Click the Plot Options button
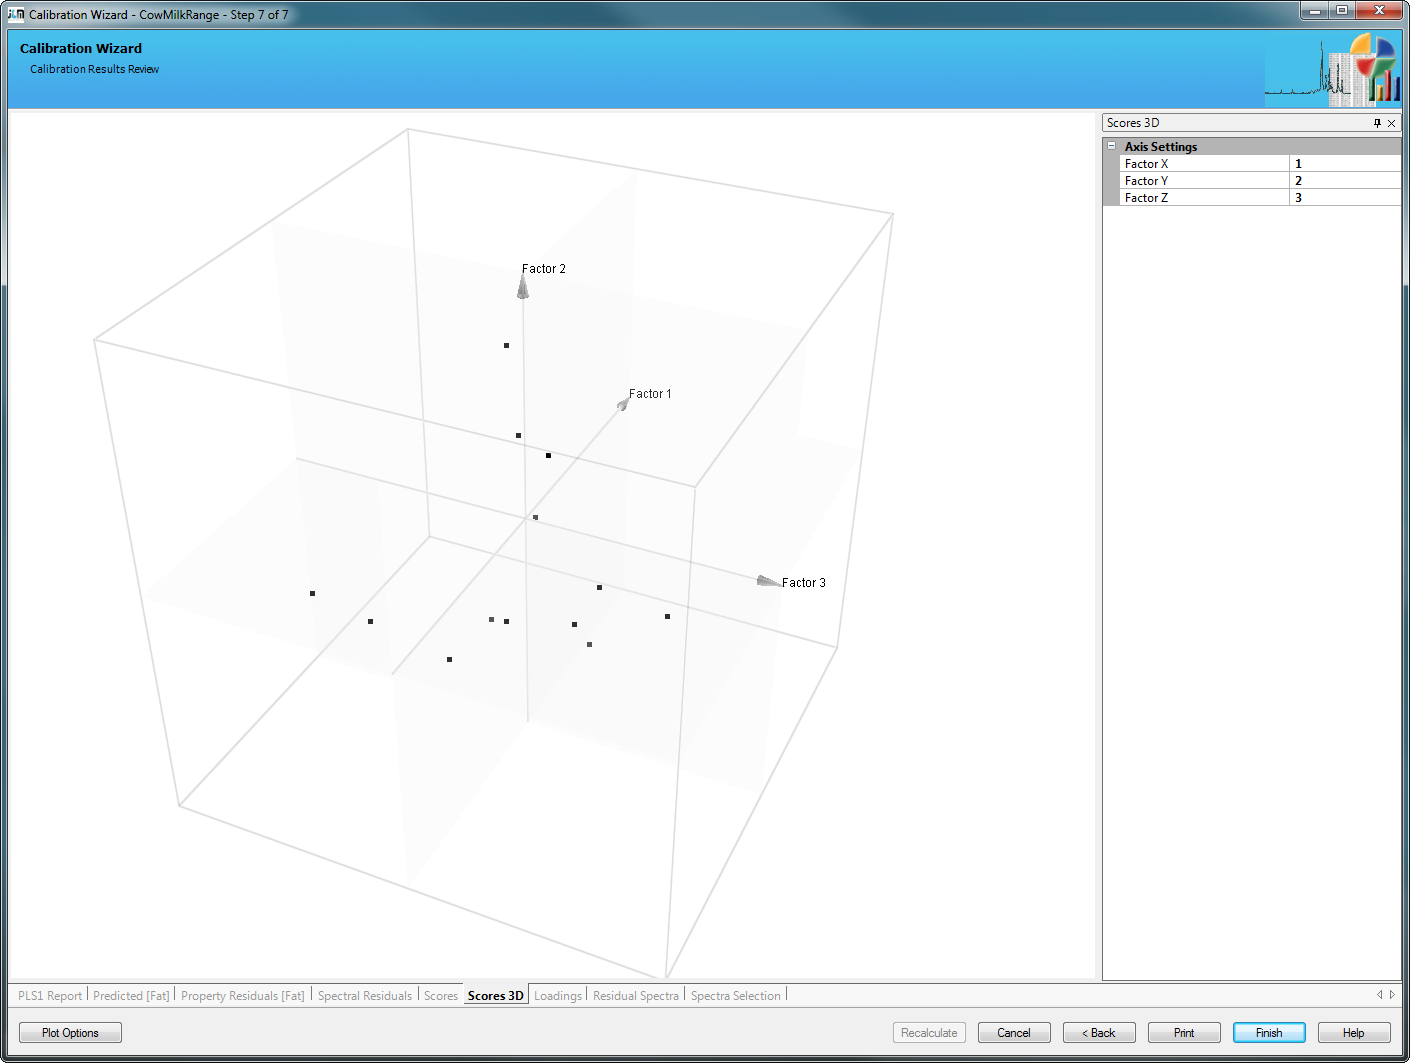The width and height of the screenshot is (1410, 1063). tap(70, 1033)
